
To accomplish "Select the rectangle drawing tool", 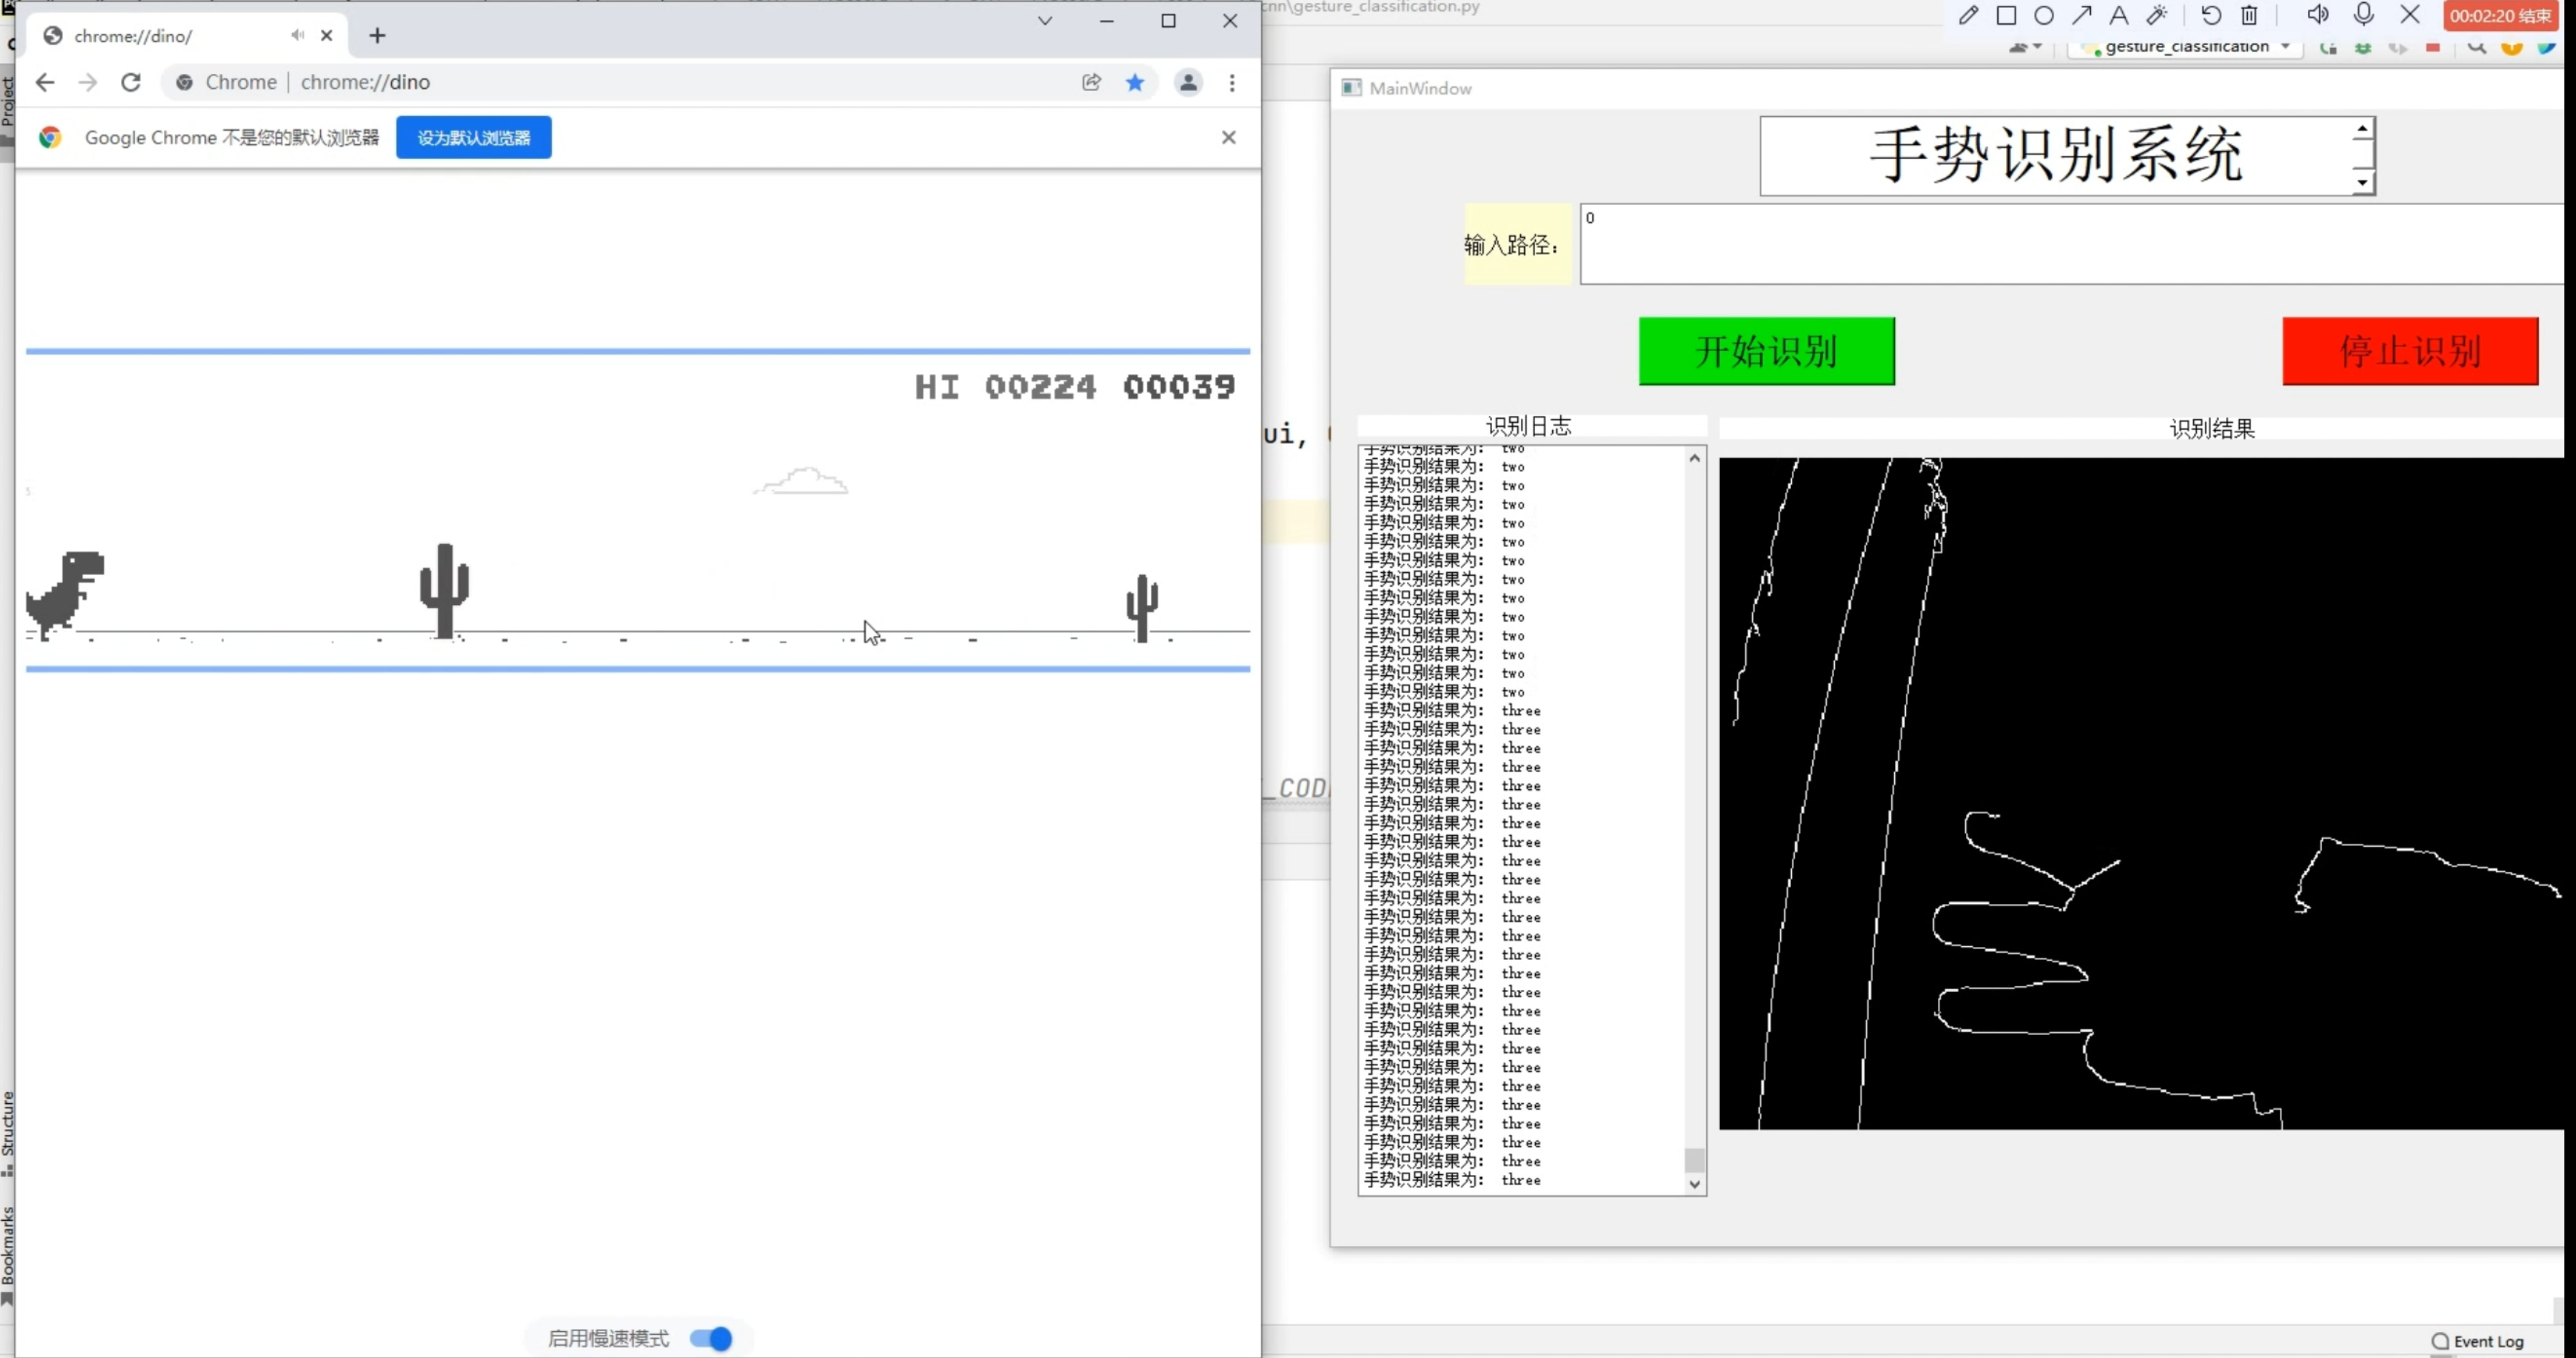I will coord(2006,15).
